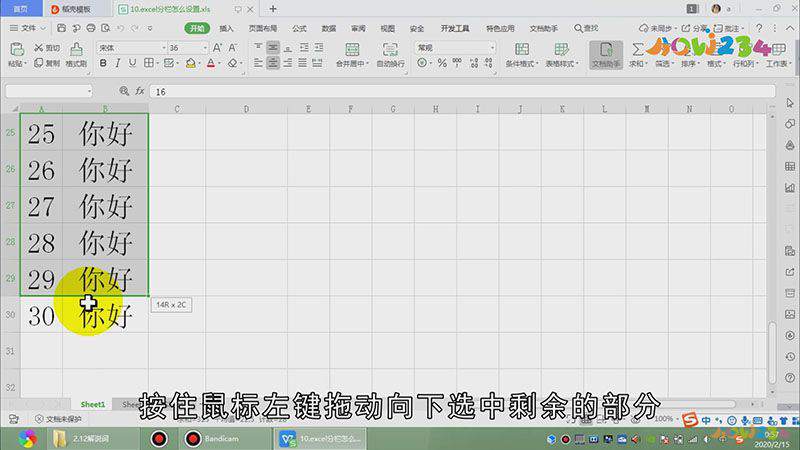800x450 pixels.
Task: Click the vertical scrollbar thumb
Action: coord(772,352)
